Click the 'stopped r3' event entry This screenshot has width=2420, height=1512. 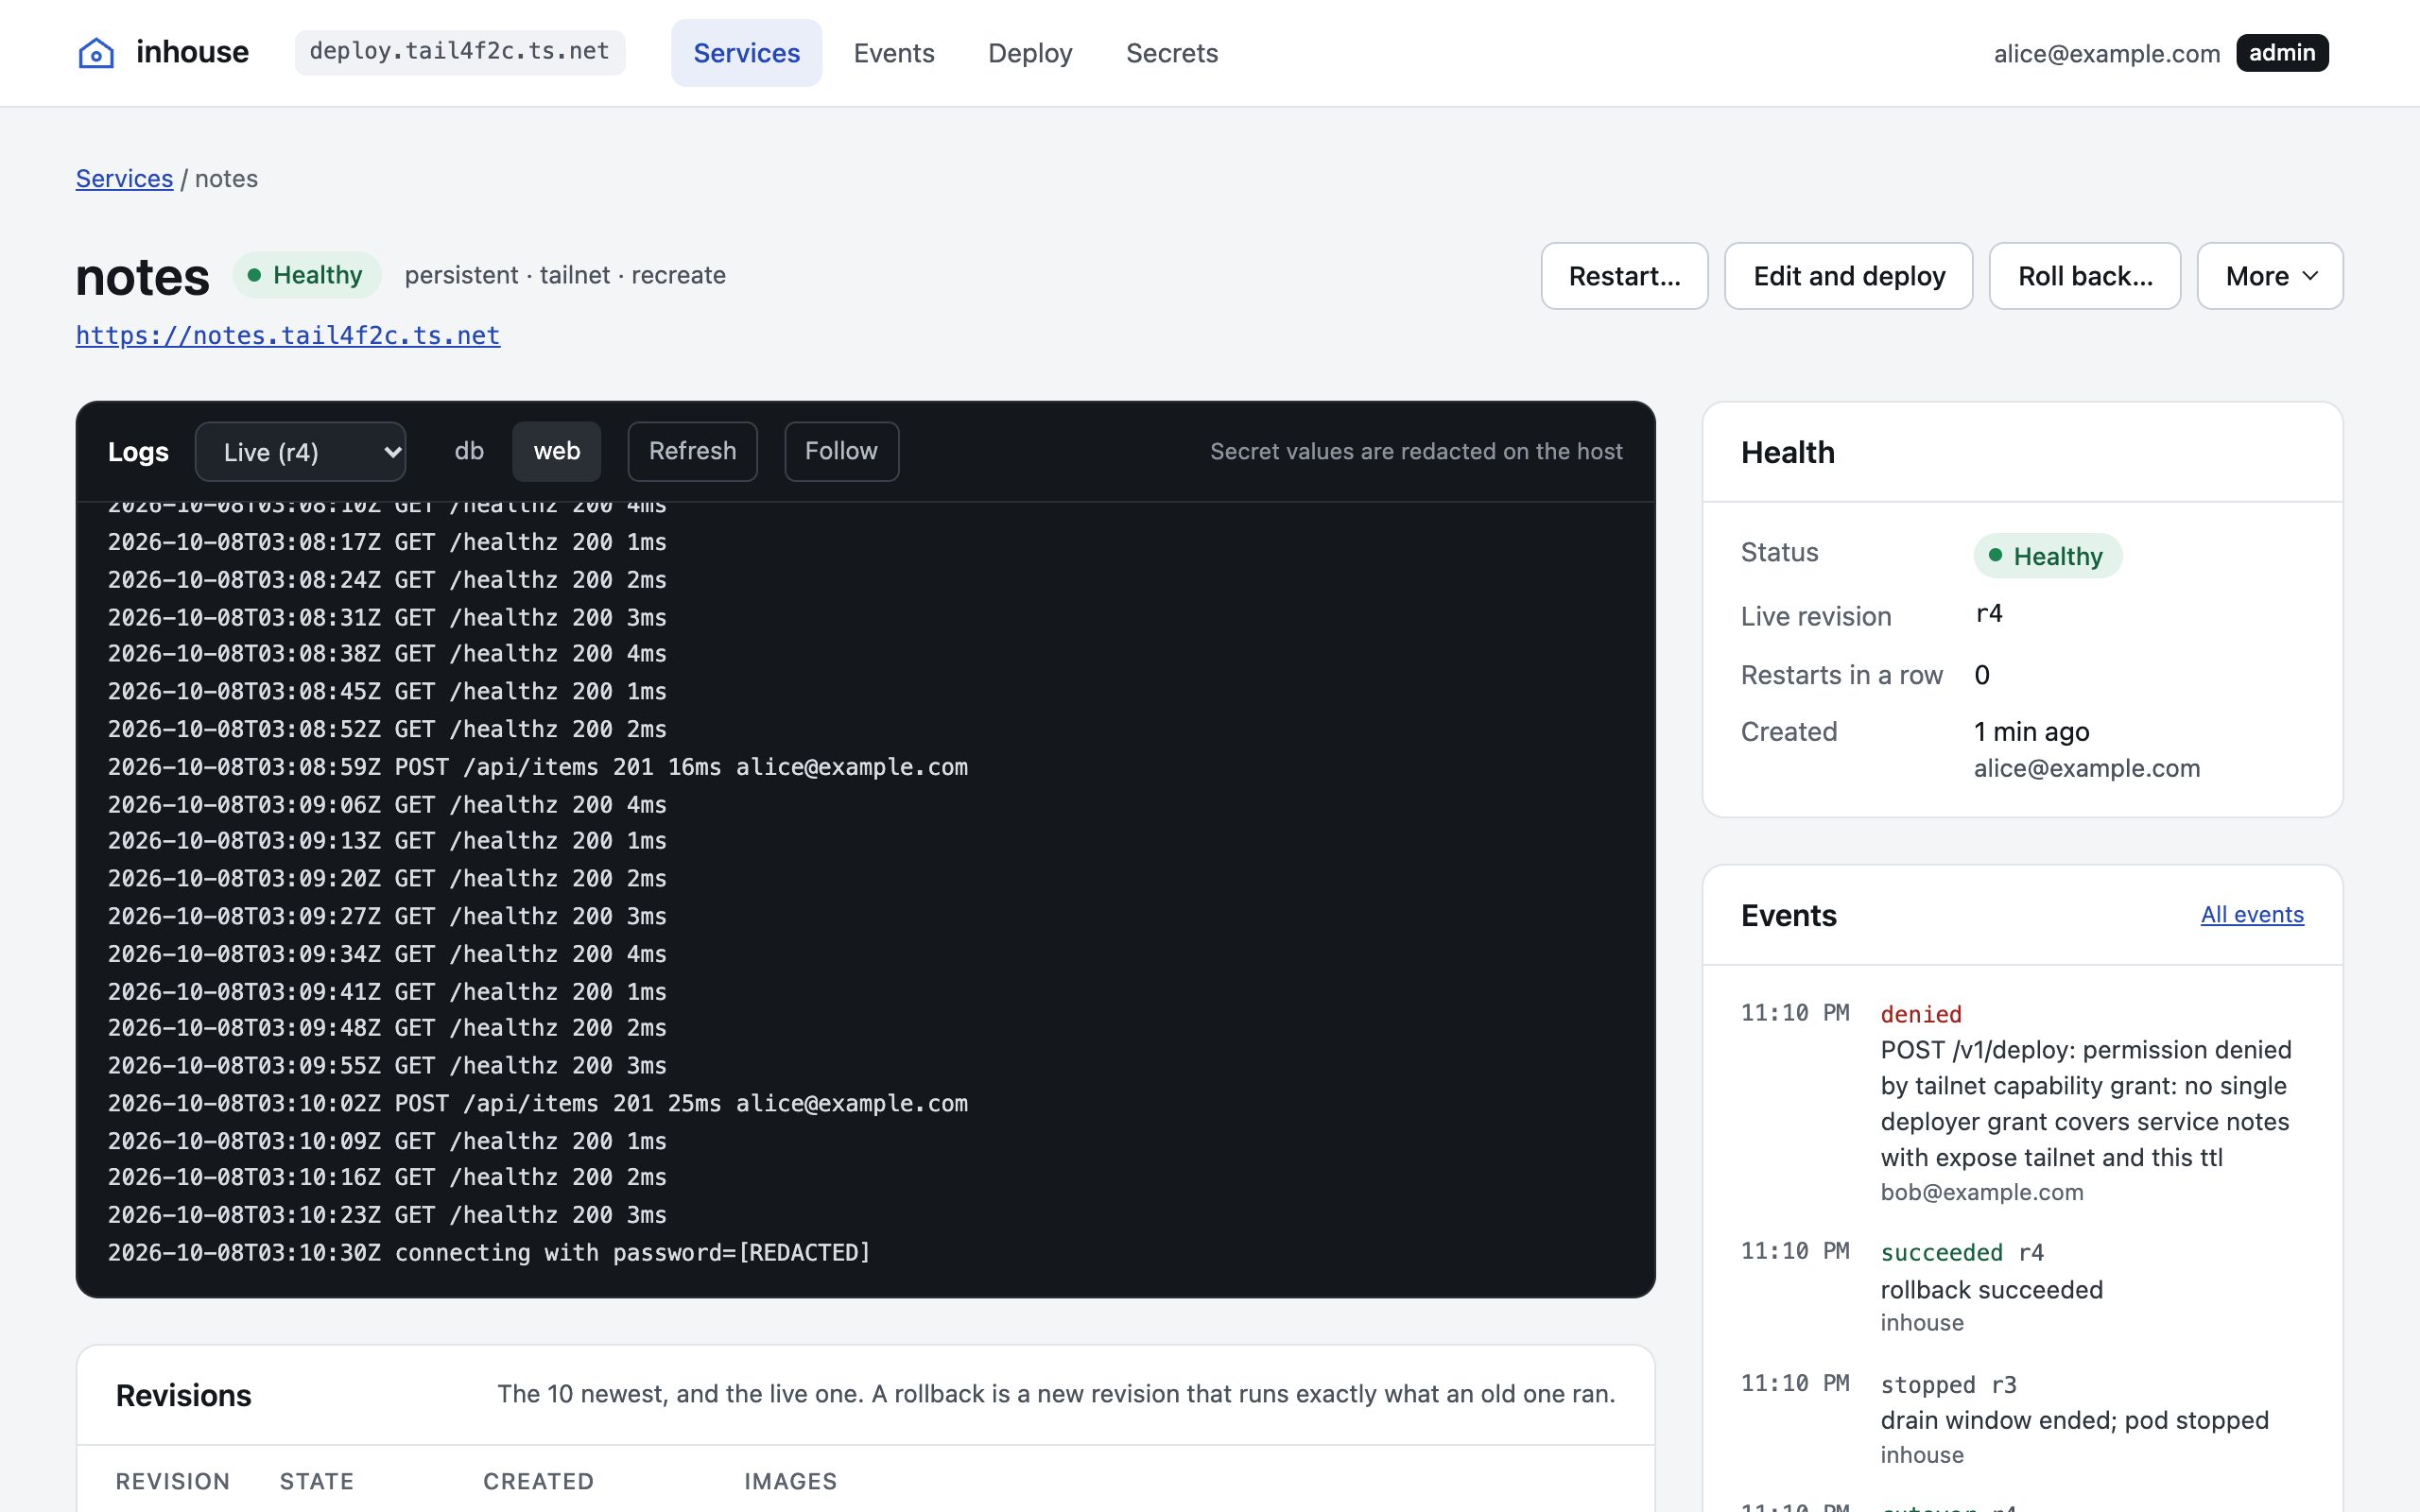click(x=1948, y=1385)
